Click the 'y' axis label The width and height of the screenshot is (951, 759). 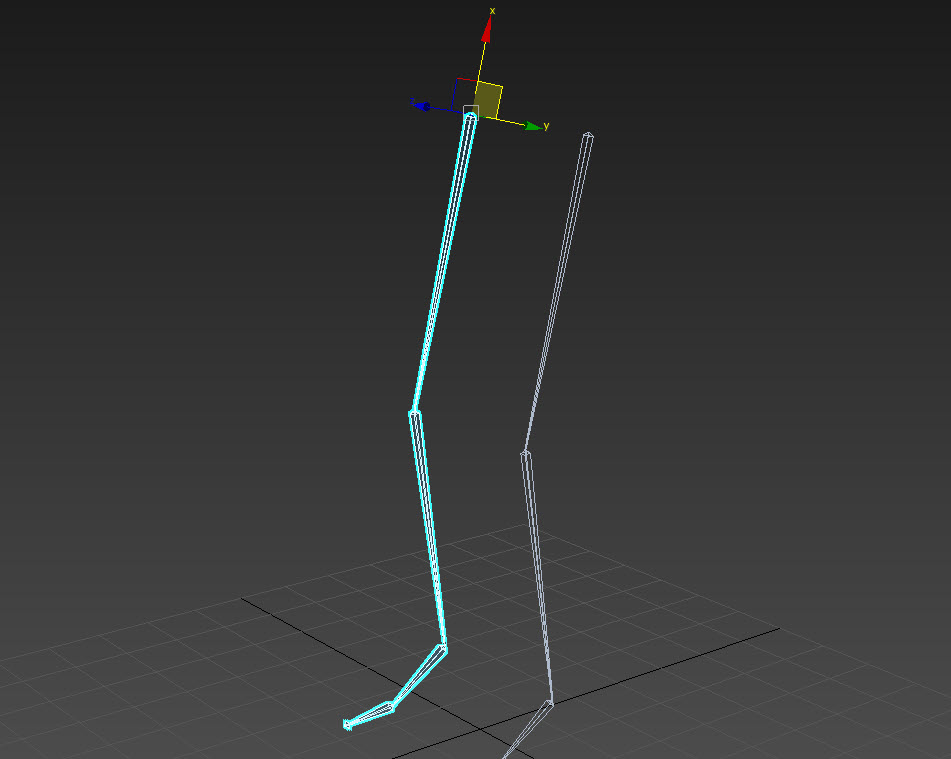(546, 126)
